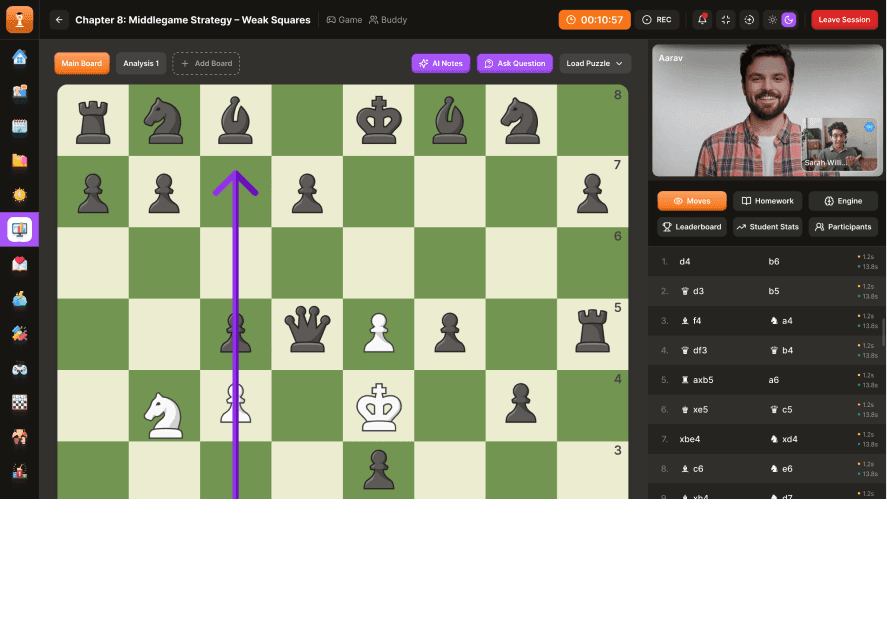Select Buddy mode in header

click(388, 20)
